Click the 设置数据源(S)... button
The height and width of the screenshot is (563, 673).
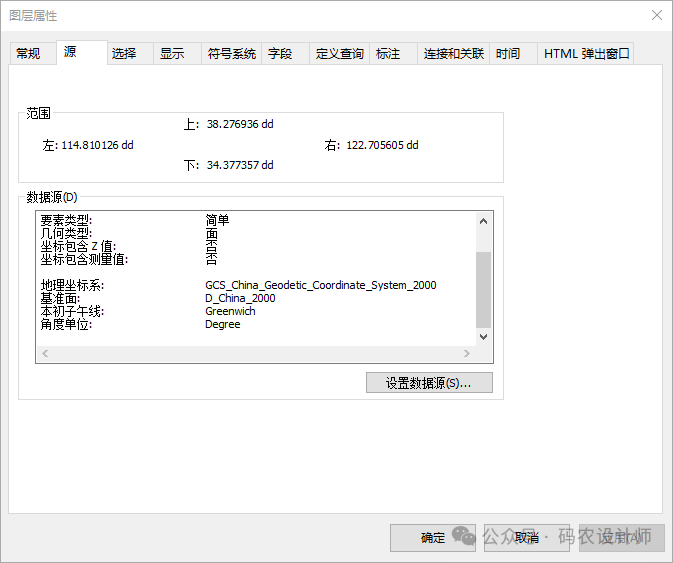429,383
